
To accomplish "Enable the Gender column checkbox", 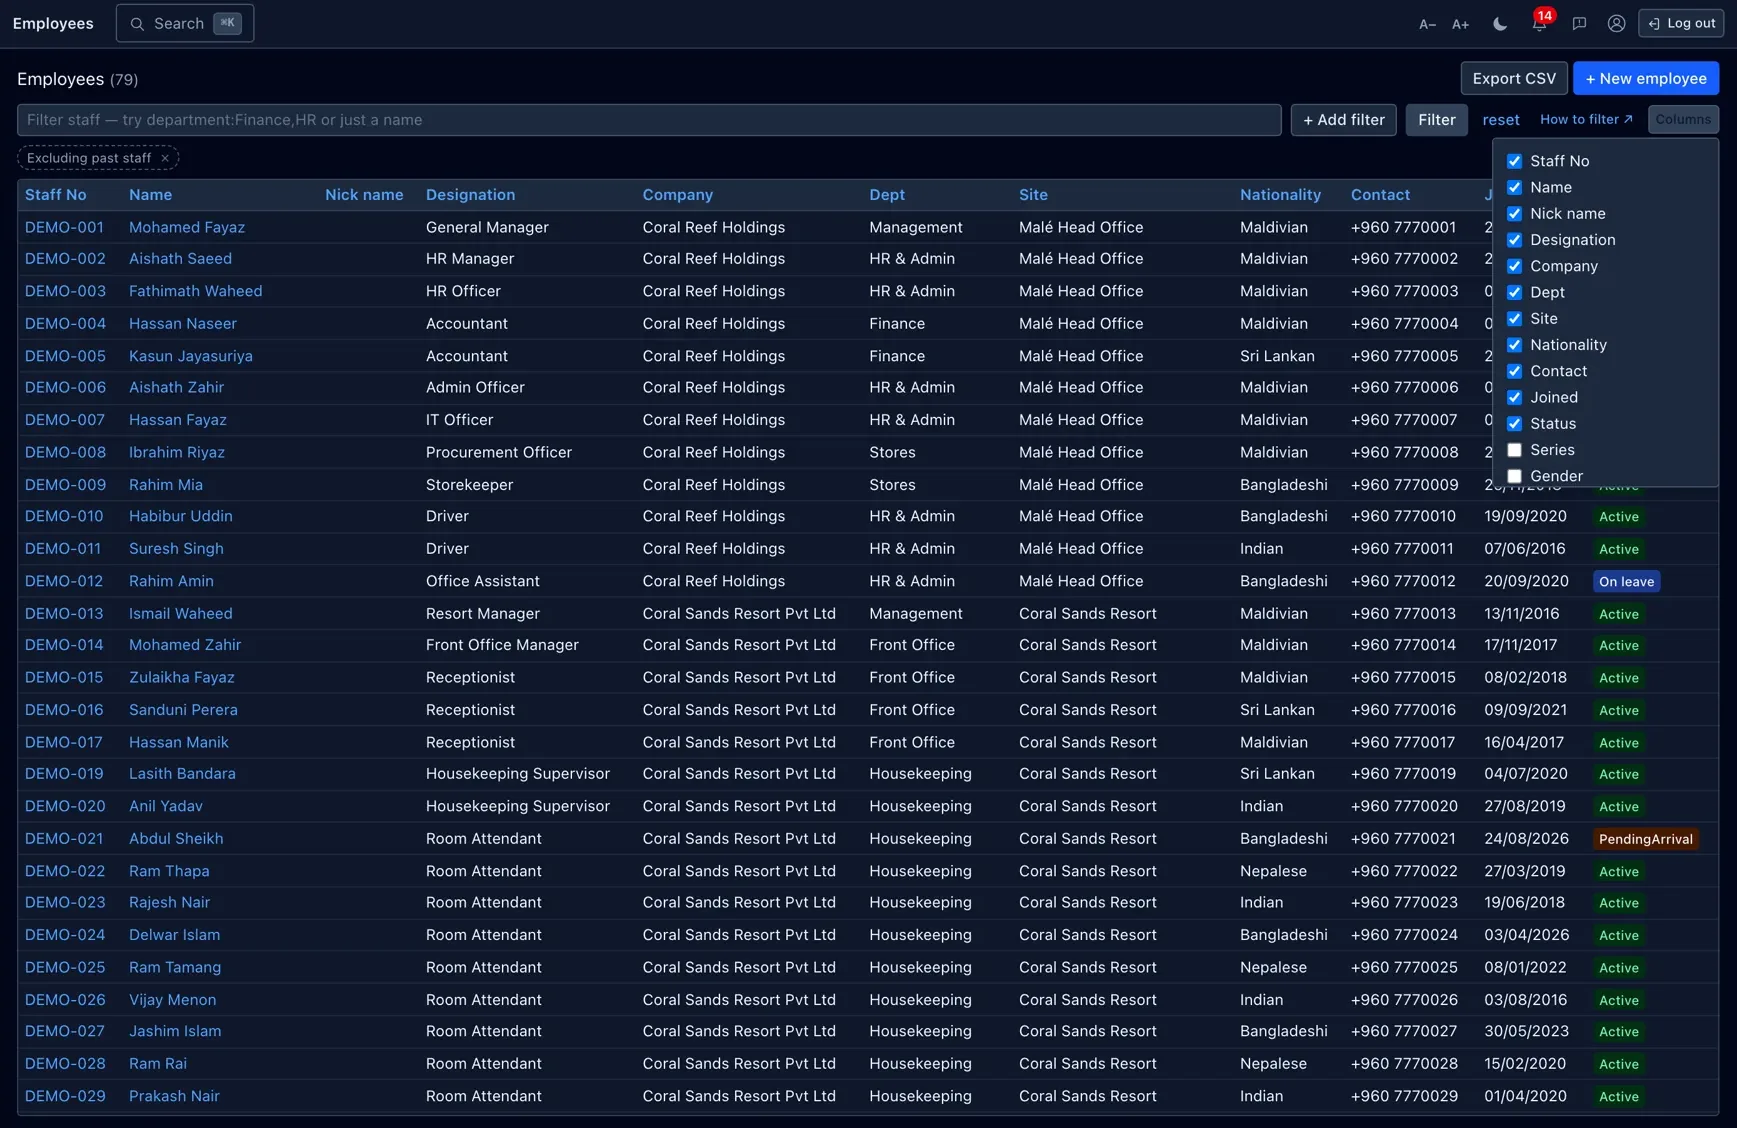I will pos(1514,476).
